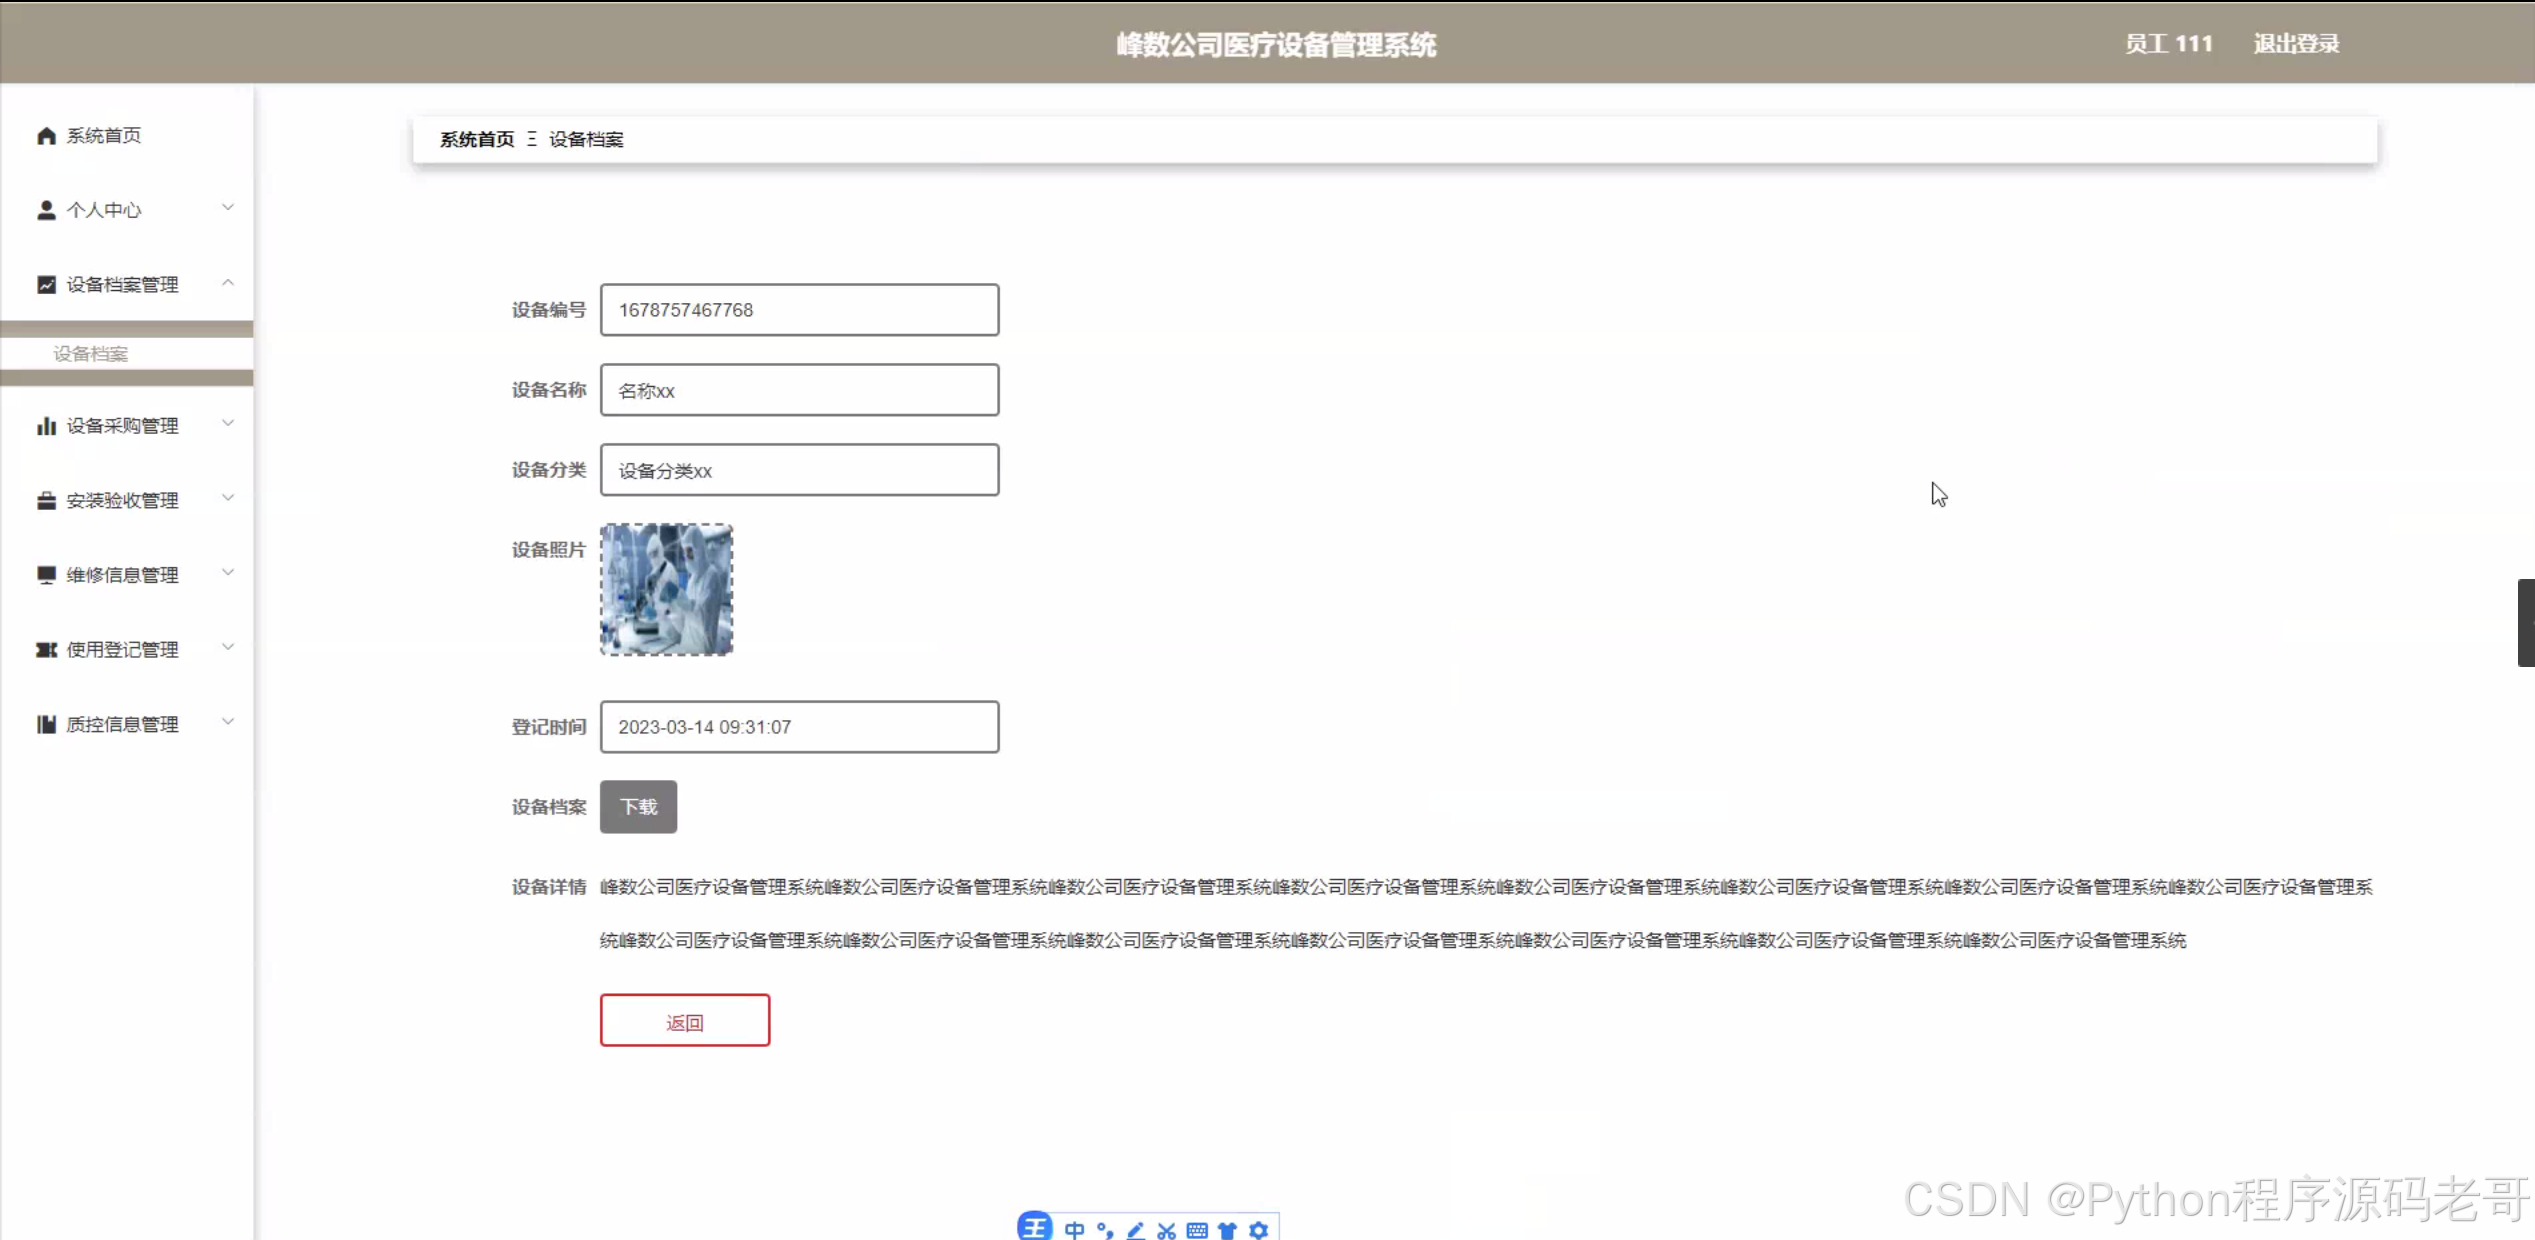Screen dimensions: 2535x1240
Task: Go to 系统首页 in the breadcrumb
Action: tap(477, 140)
